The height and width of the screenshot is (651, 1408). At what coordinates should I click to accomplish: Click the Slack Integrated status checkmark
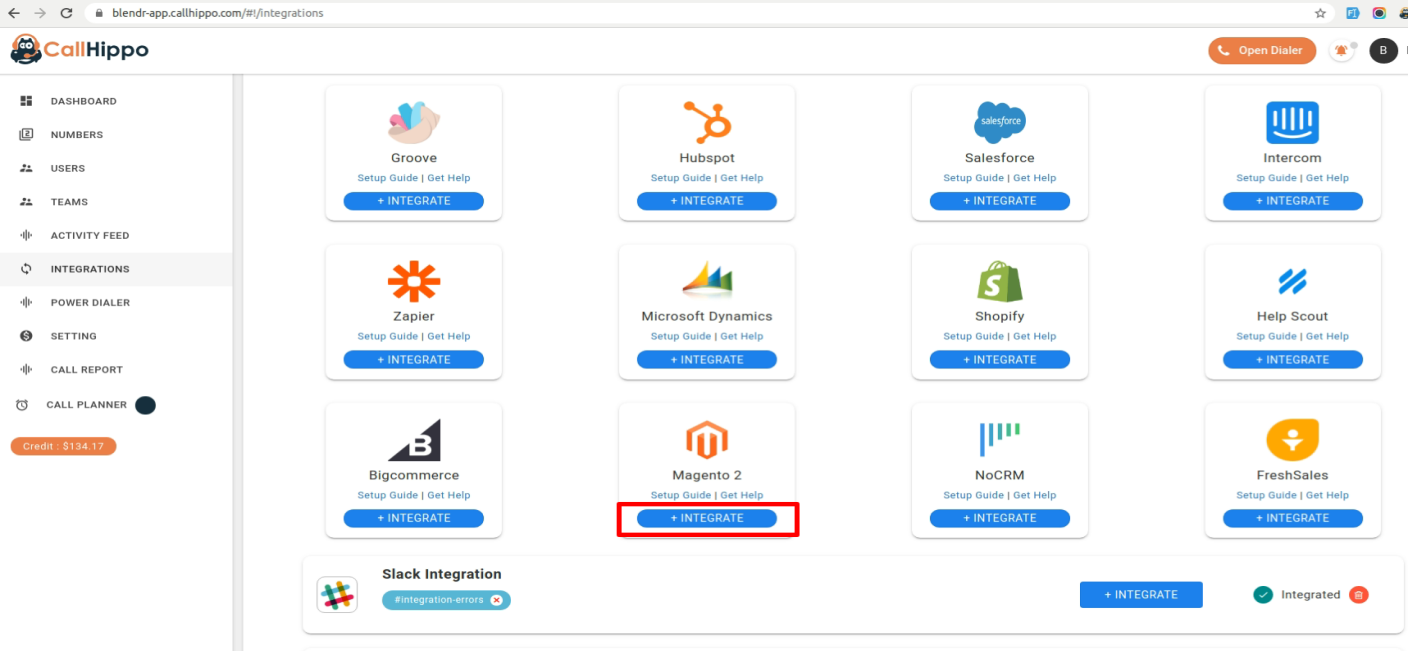coord(1263,595)
